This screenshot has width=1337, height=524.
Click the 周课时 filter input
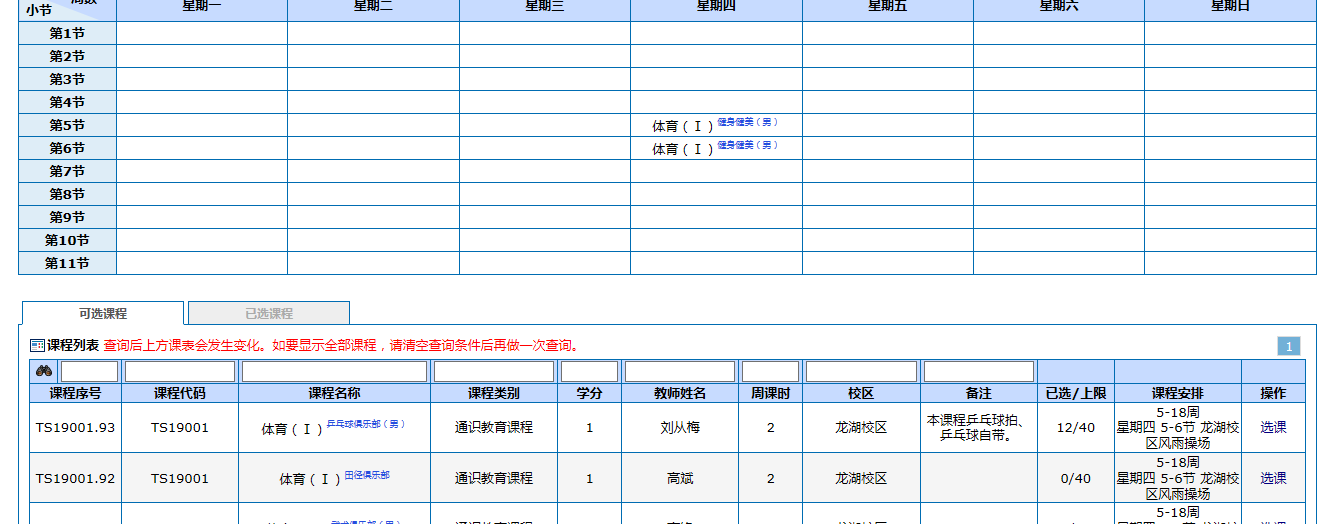coord(770,371)
